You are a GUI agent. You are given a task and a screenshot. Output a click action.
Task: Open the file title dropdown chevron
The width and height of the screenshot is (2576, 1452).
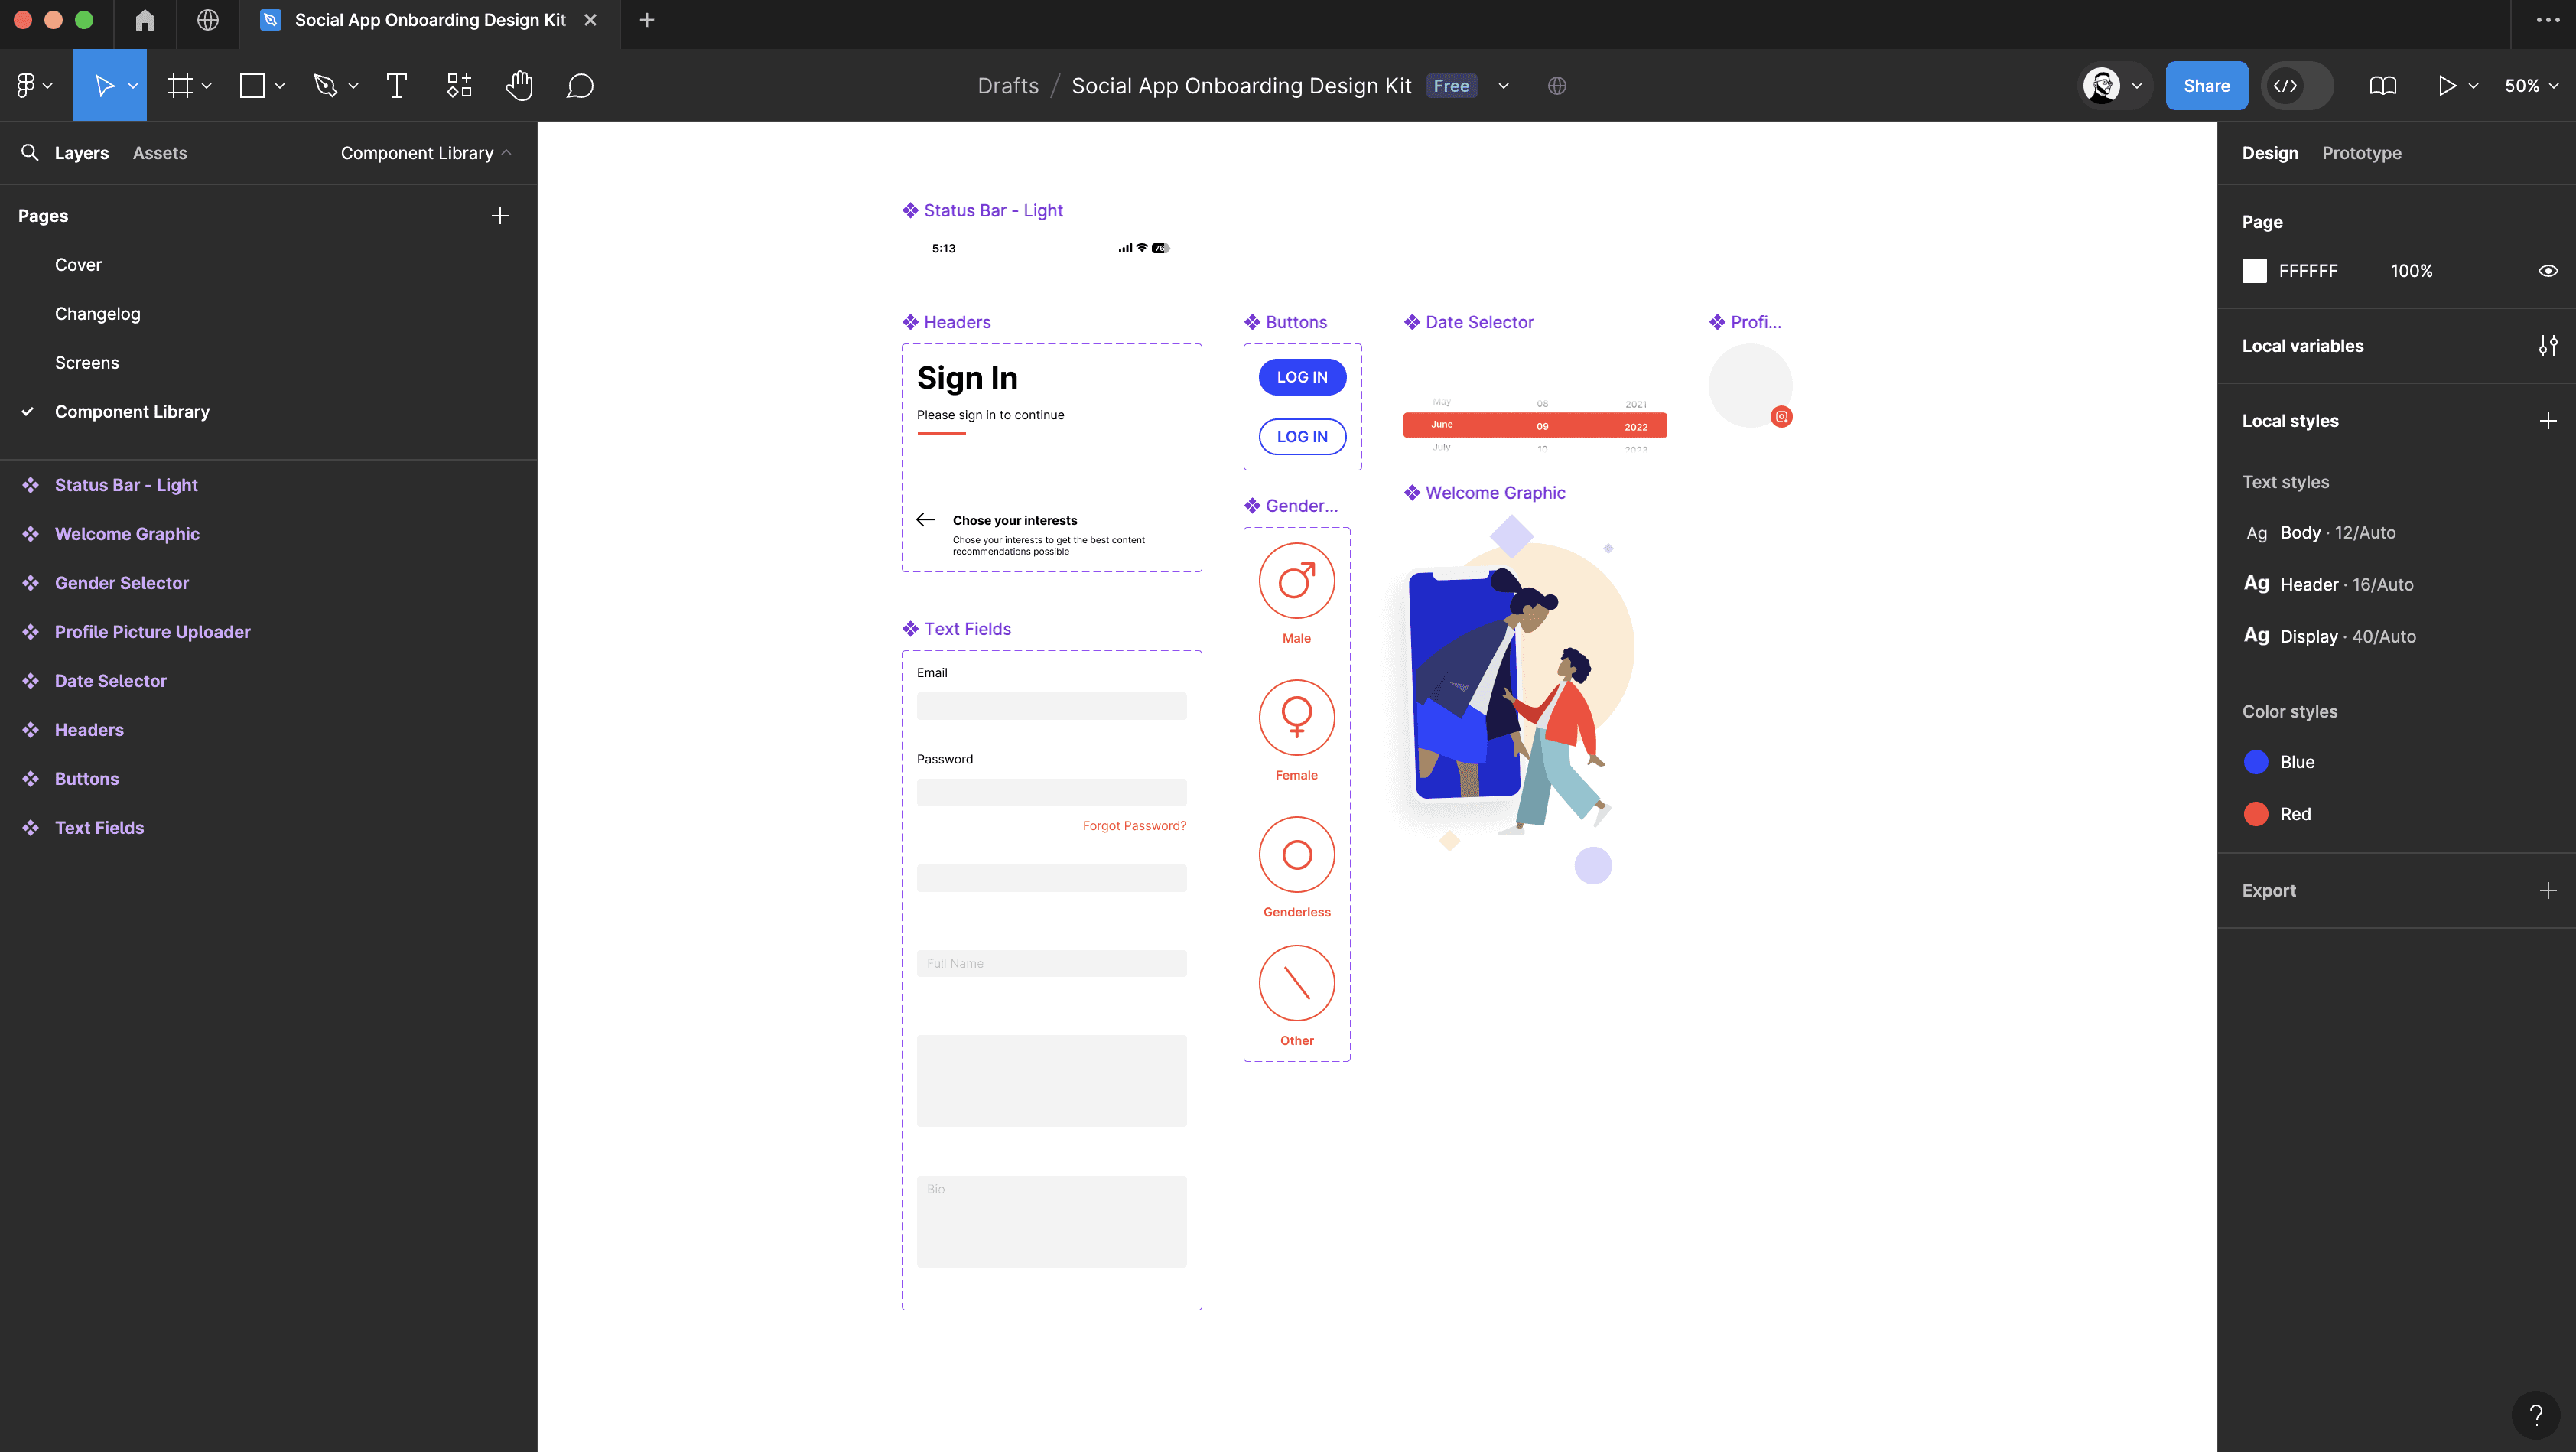pos(1503,86)
